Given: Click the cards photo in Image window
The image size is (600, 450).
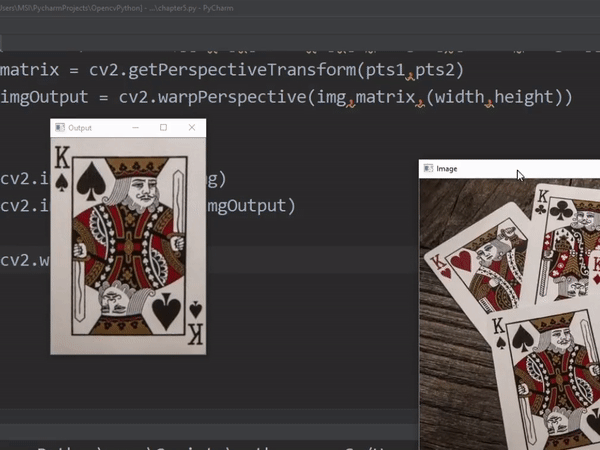Looking at the screenshot, I should (x=510, y=314).
